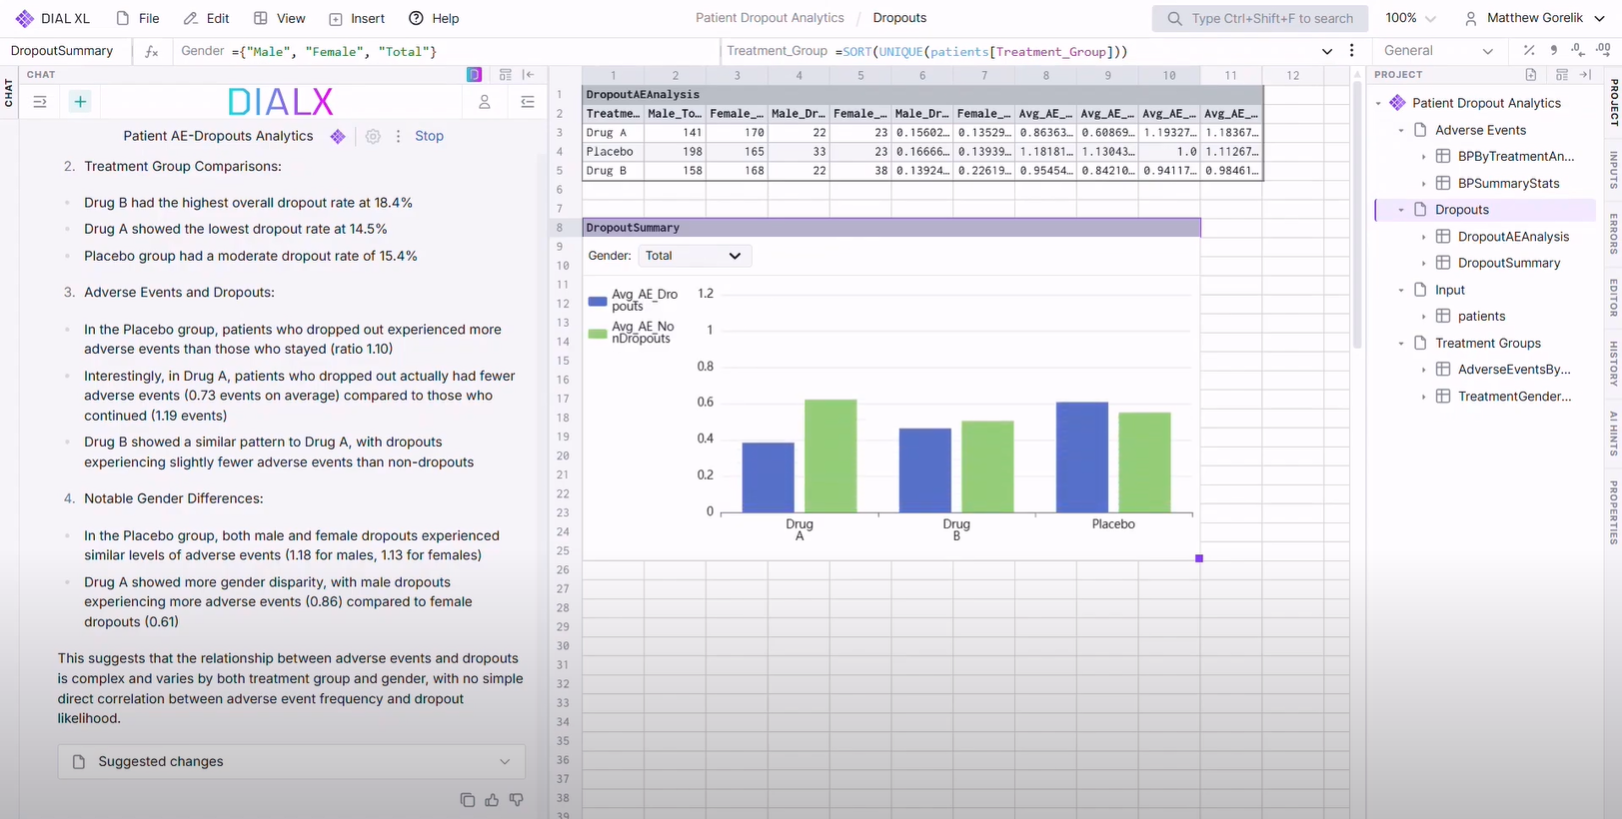
Task: Open the chat conversation settings gear
Action: tap(373, 137)
